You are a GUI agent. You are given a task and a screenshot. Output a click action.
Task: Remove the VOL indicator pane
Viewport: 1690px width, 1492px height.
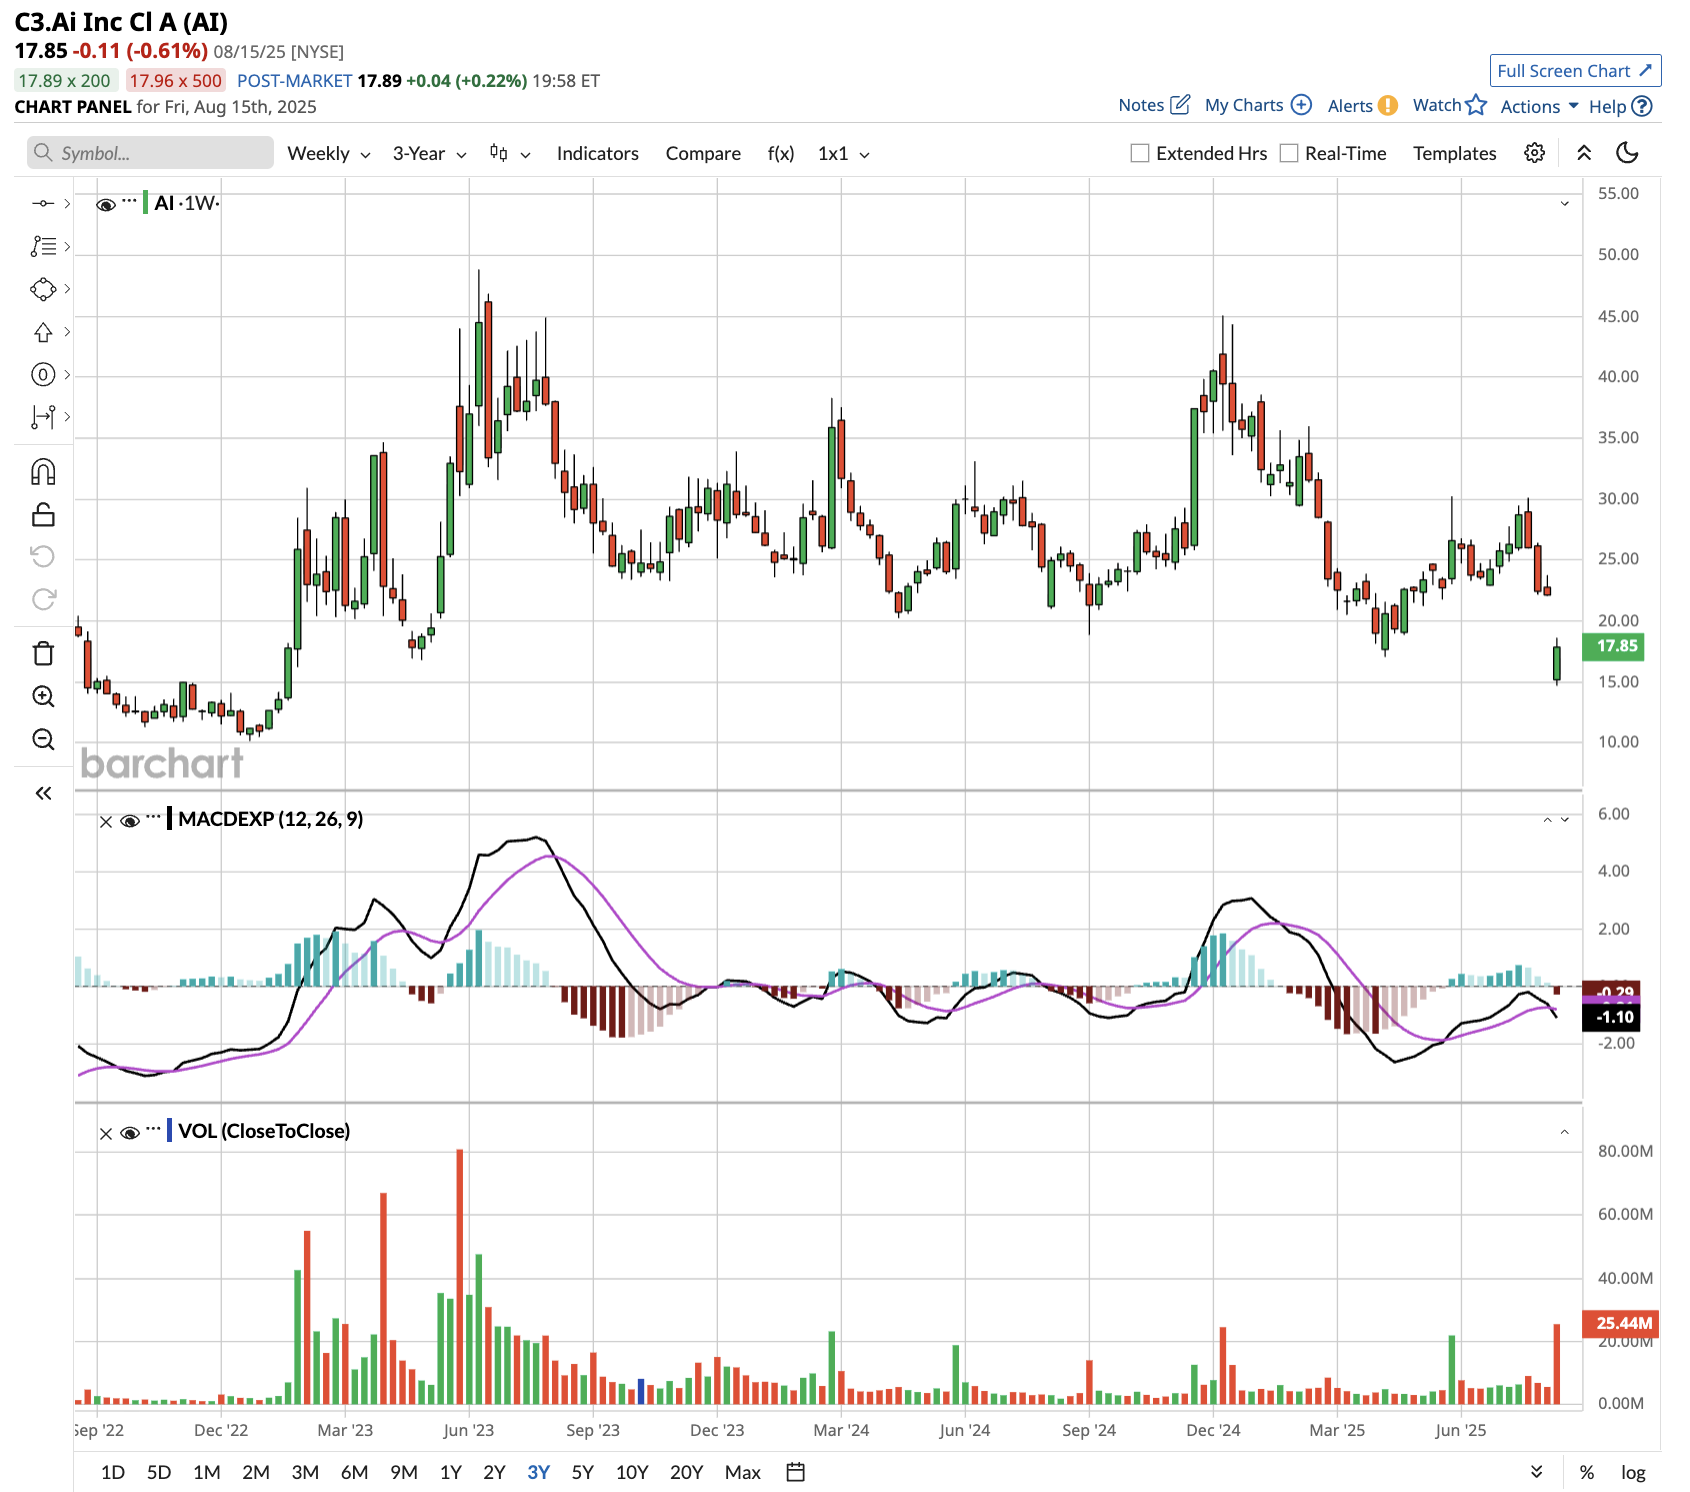106,1133
